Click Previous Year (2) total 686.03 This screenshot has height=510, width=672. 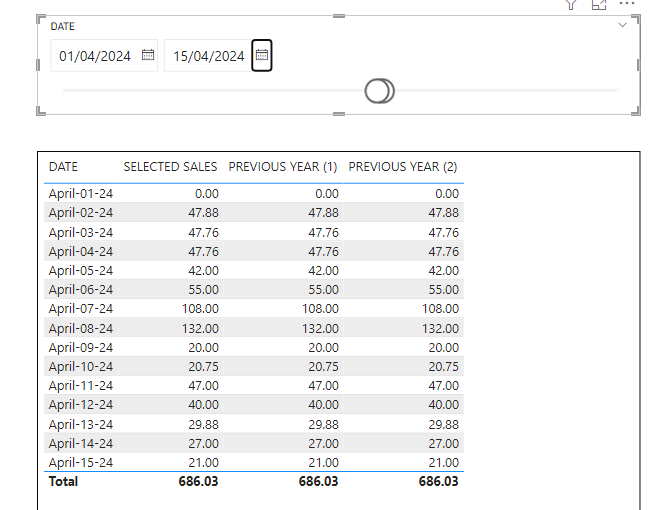point(438,481)
